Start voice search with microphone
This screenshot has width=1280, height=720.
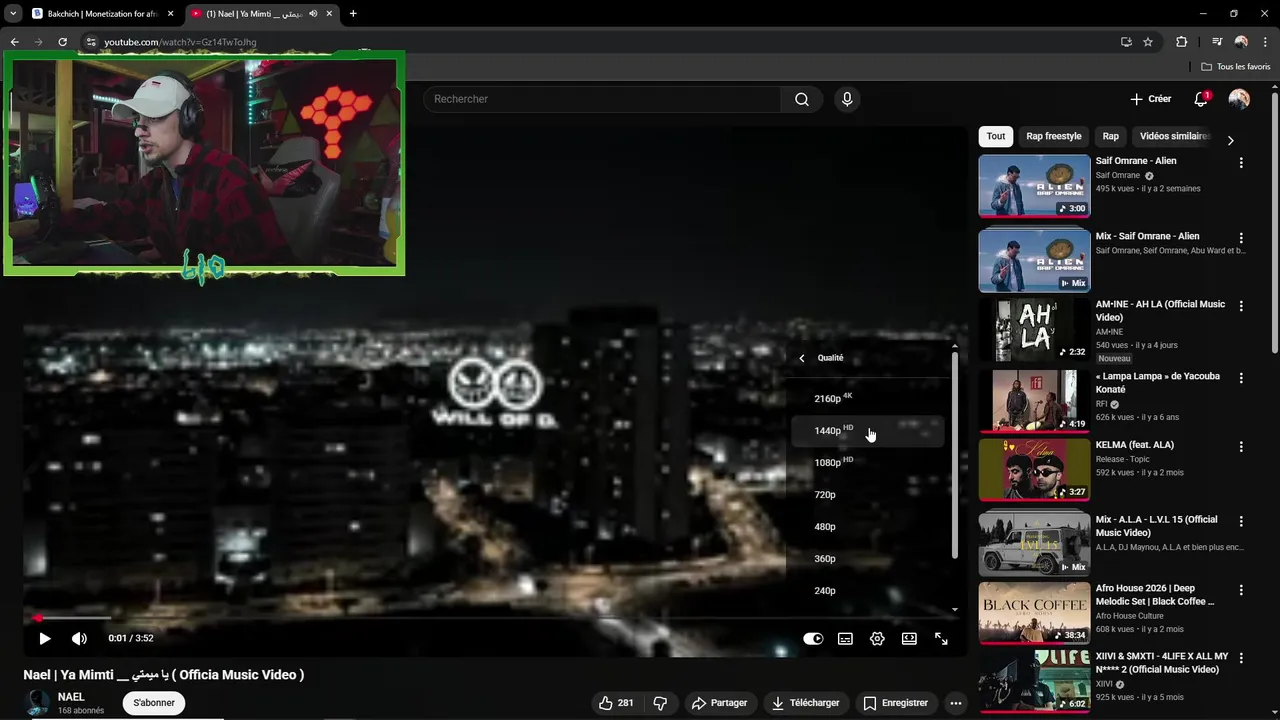[x=847, y=99]
